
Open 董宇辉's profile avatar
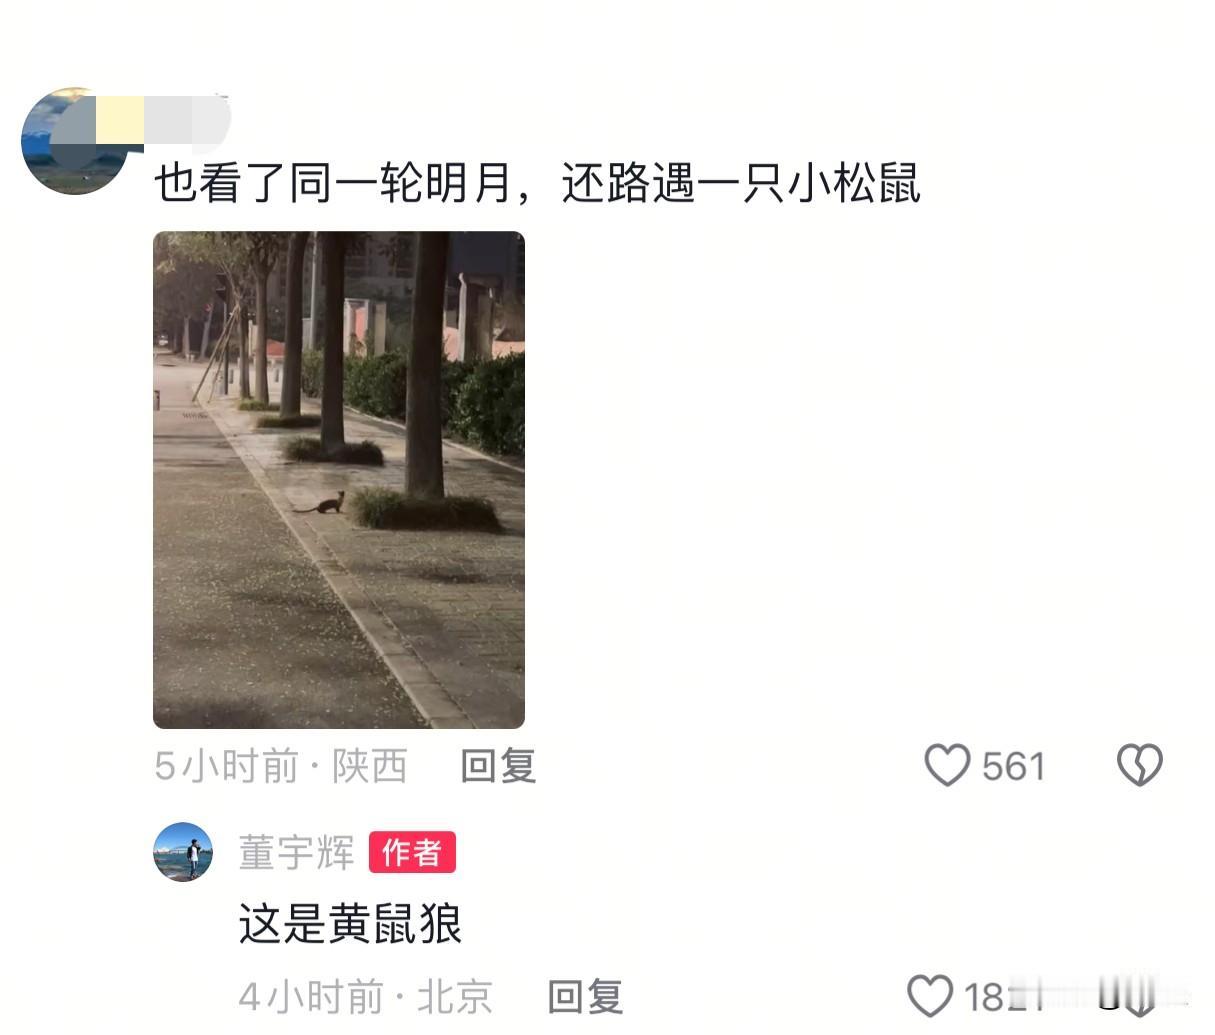183,852
